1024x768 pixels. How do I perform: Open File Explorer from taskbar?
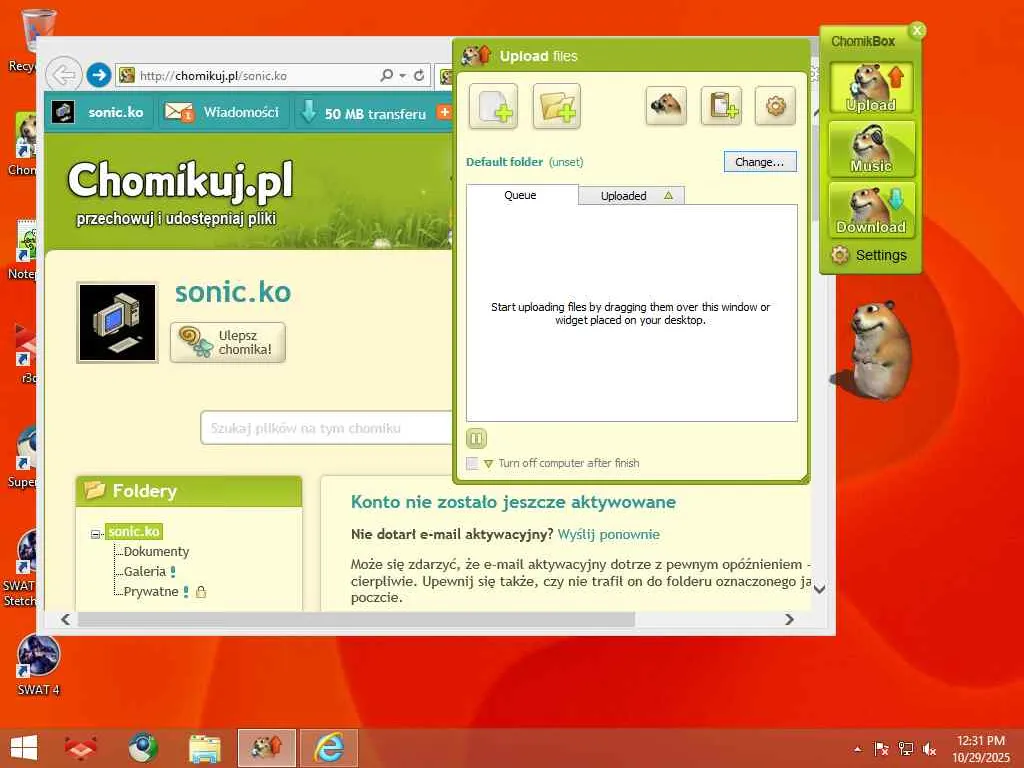point(205,748)
